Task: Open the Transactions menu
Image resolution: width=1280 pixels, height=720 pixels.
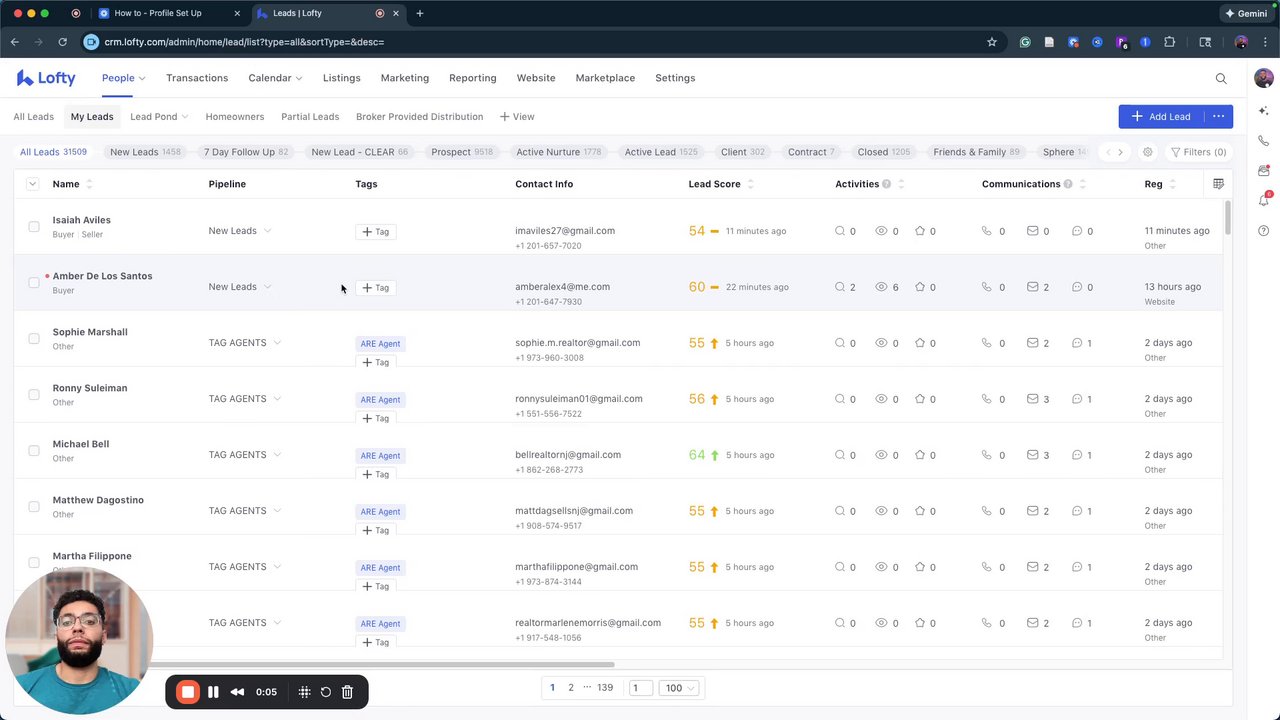Action: click(197, 78)
